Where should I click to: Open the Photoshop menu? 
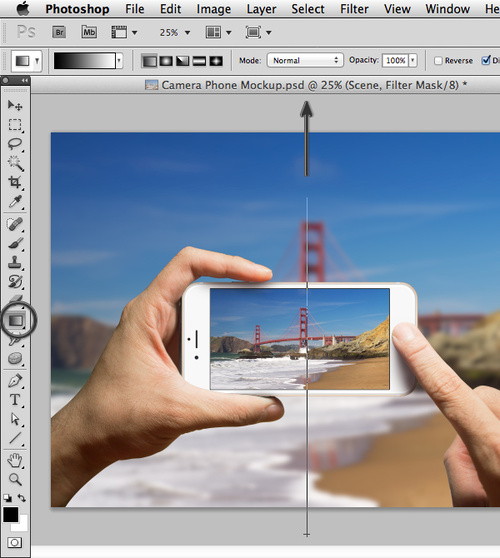click(77, 9)
